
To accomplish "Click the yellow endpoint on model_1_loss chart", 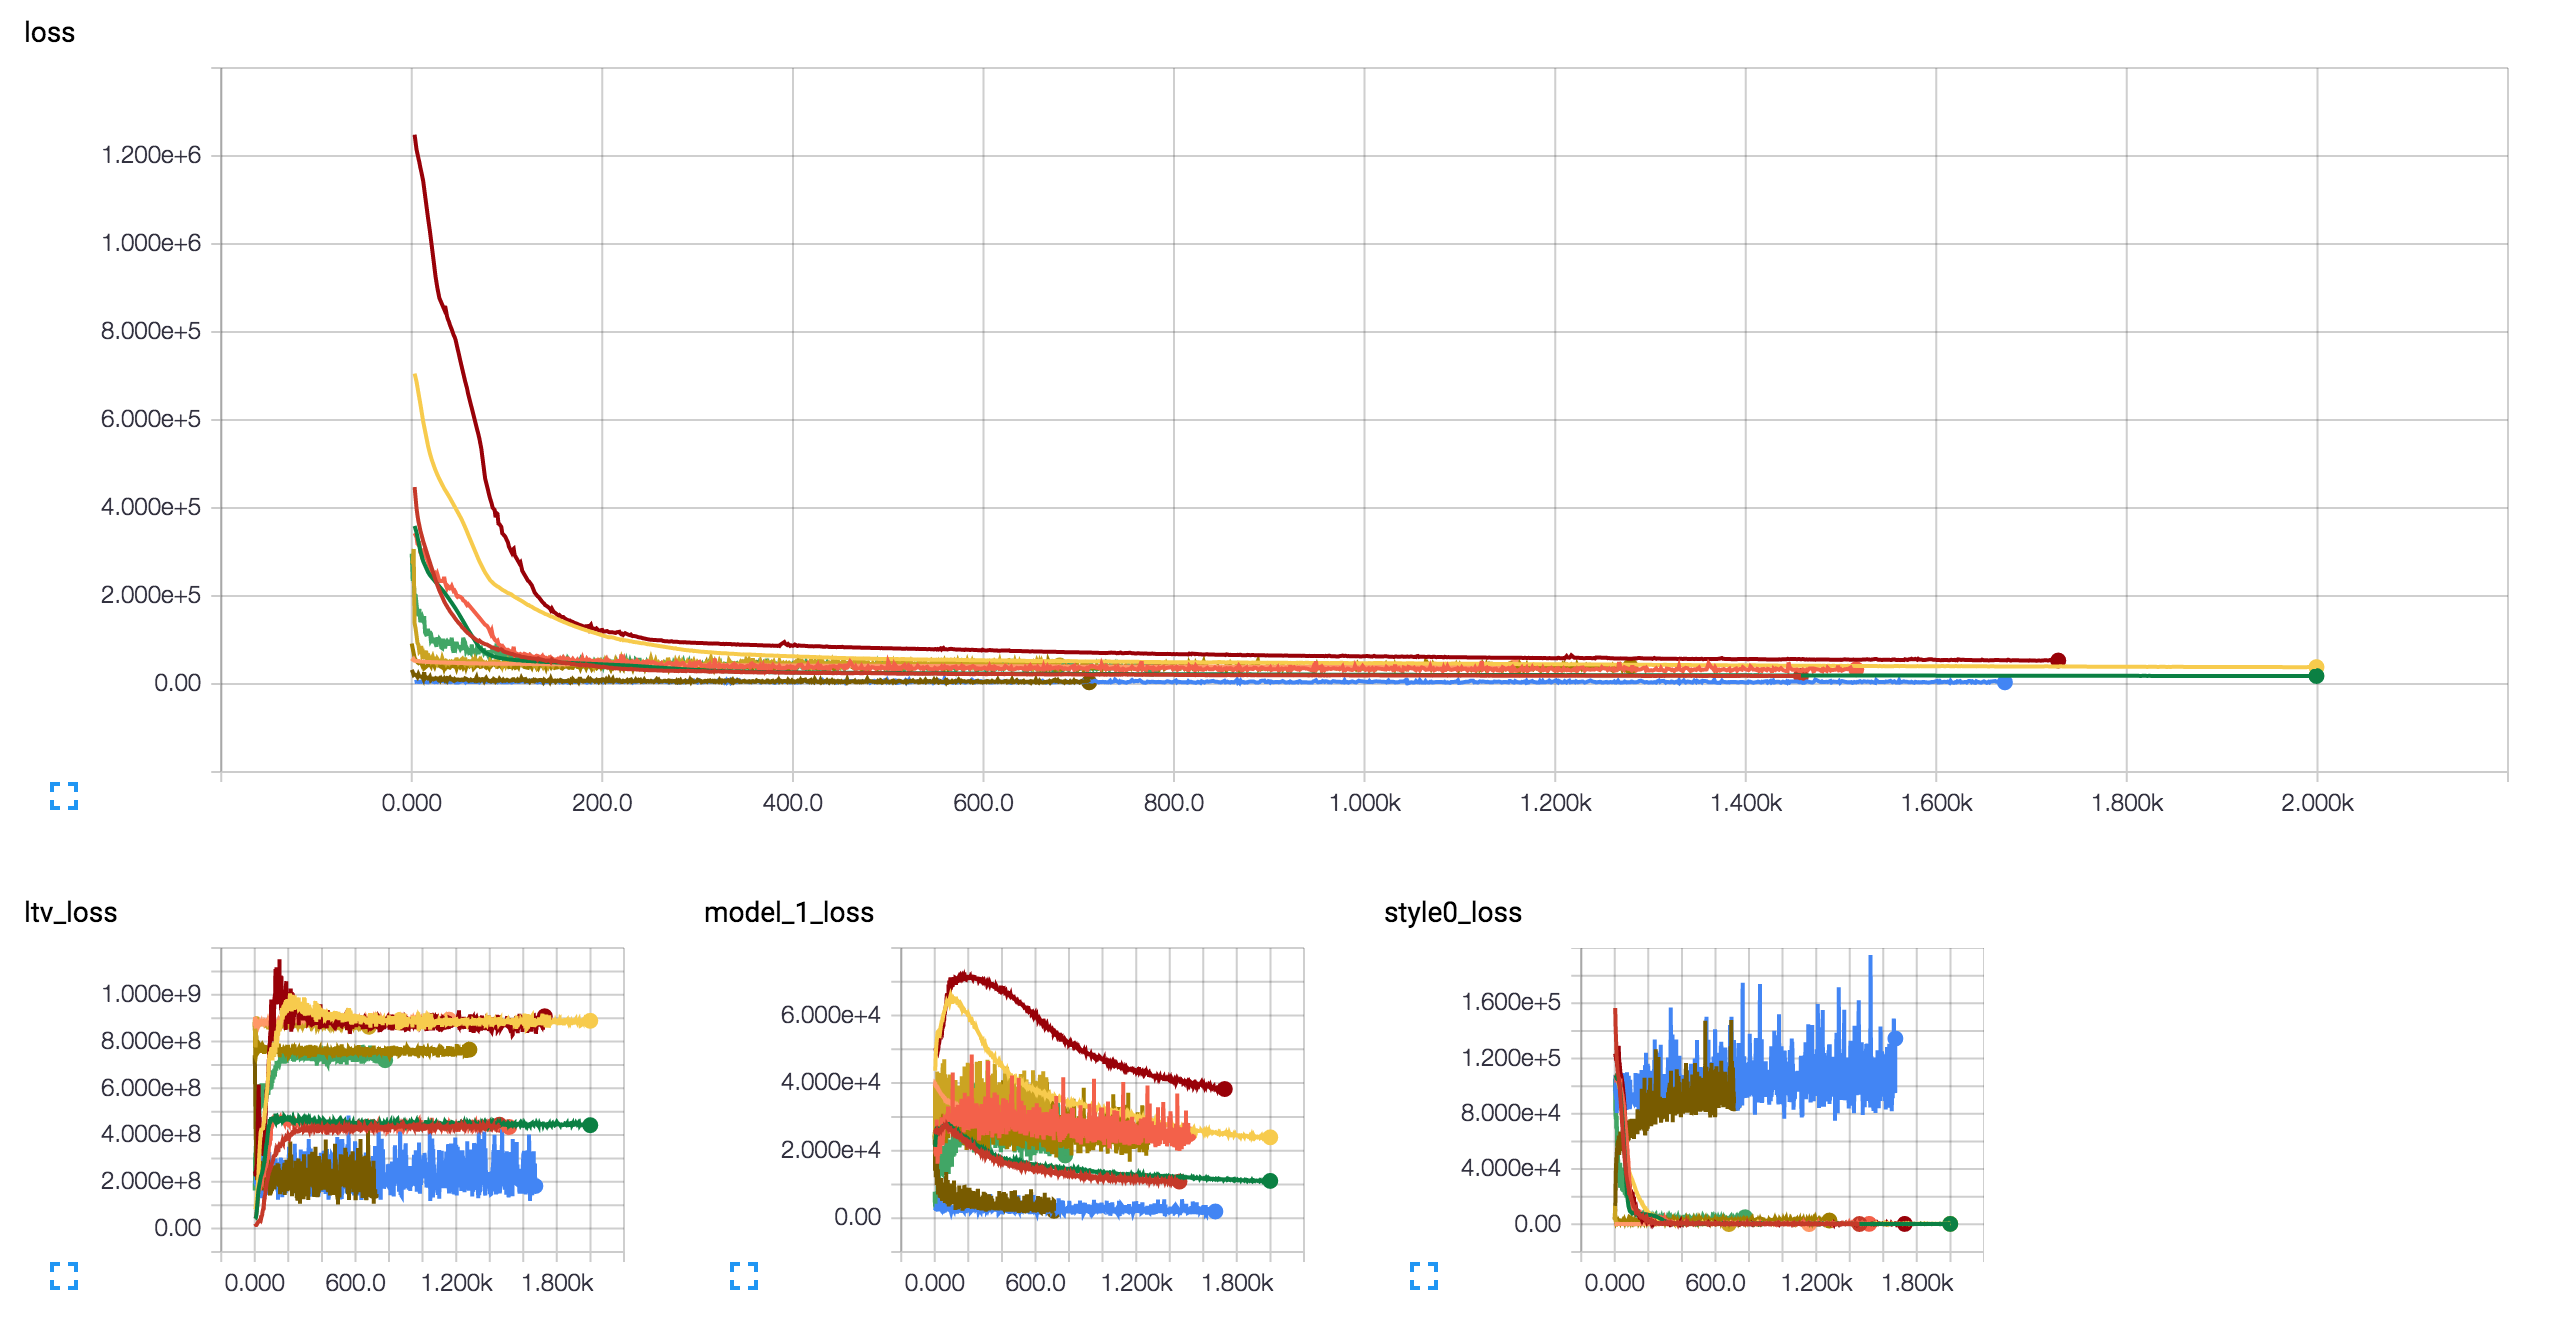I will 1270,1137.
